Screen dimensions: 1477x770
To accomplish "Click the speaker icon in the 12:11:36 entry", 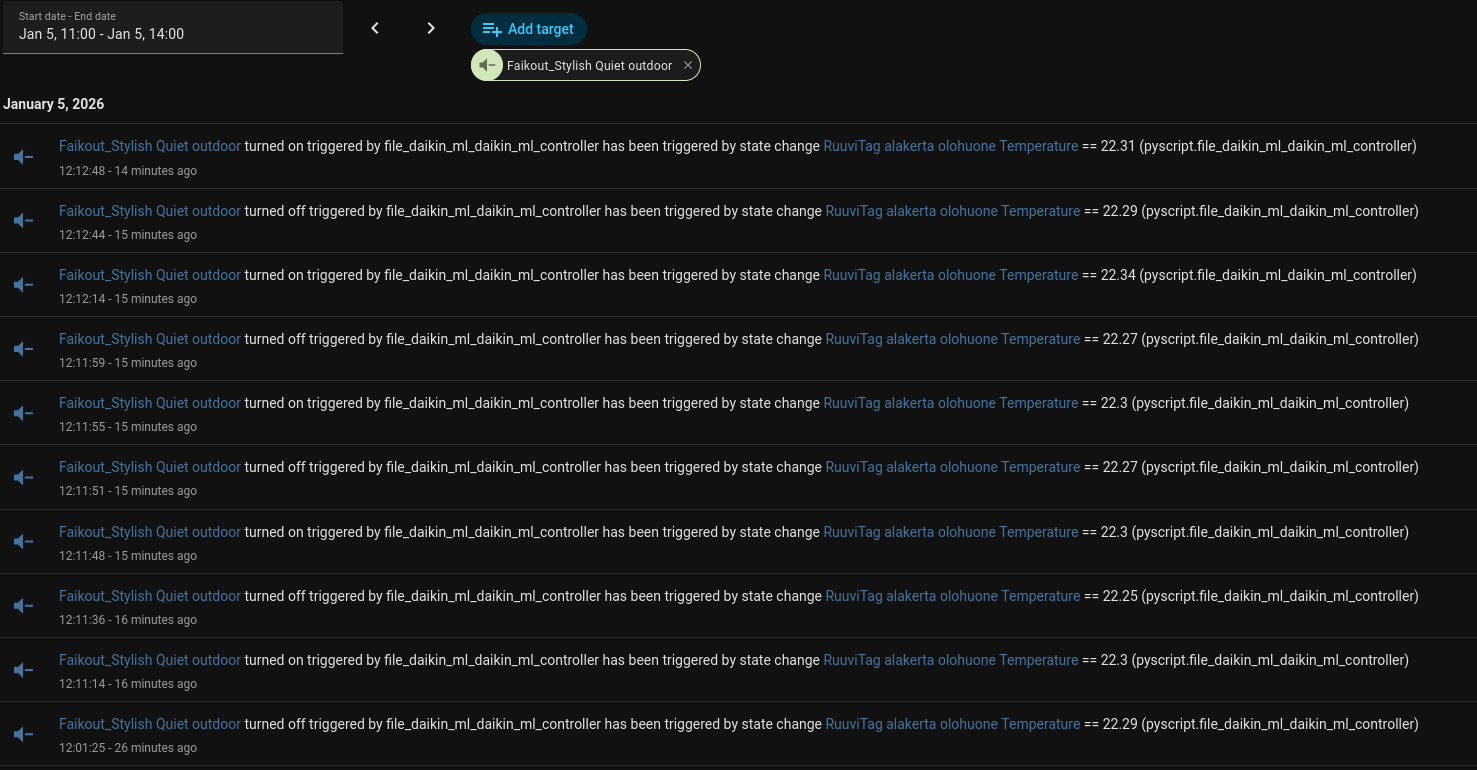I will click(24, 606).
